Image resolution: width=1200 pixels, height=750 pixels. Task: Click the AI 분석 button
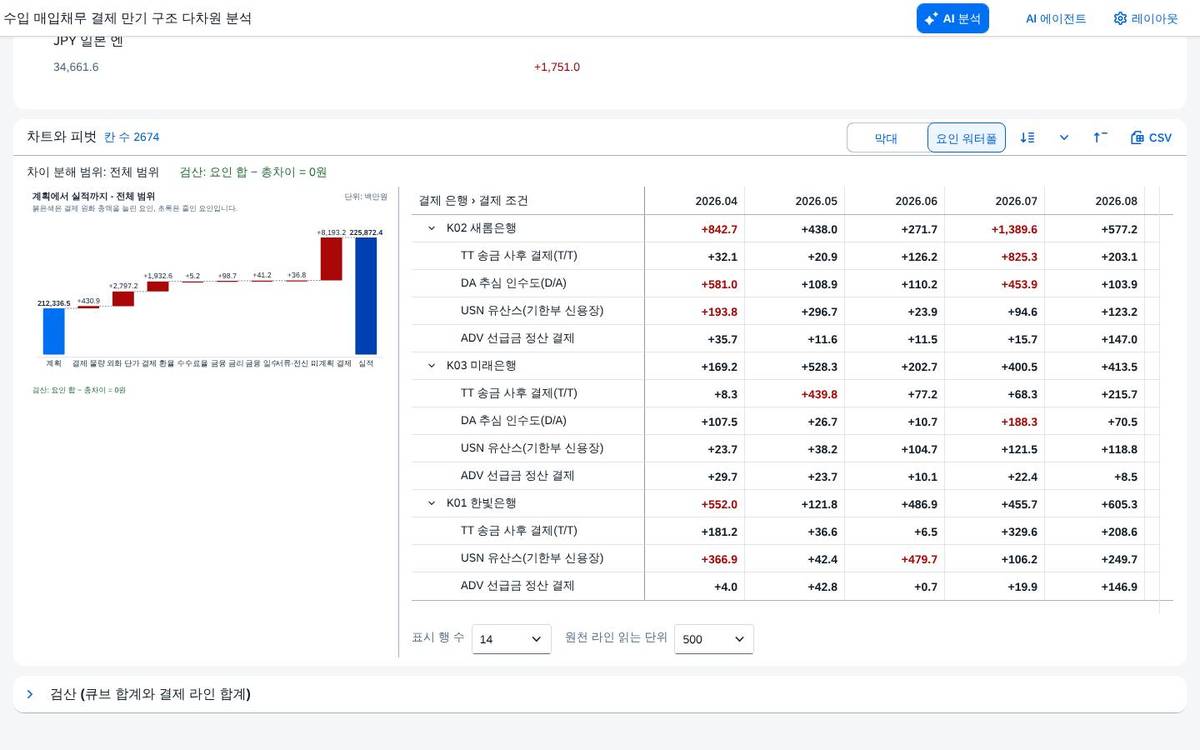(952, 18)
